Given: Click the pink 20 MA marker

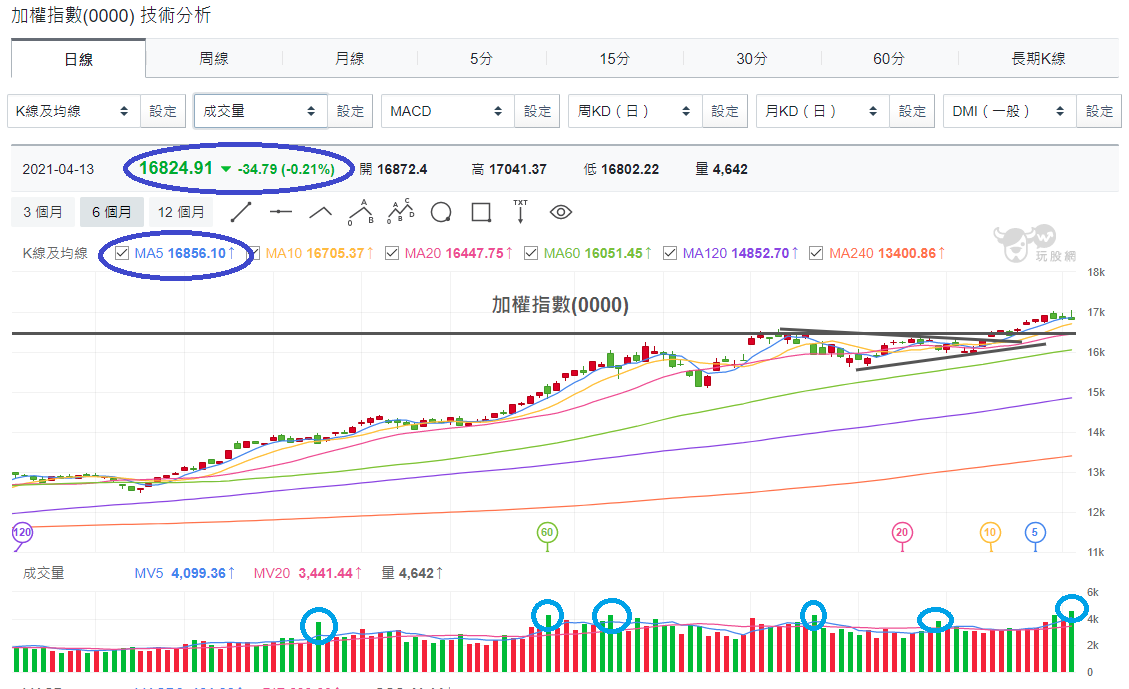Looking at the screenshot, I should click(x=902, y=533).
